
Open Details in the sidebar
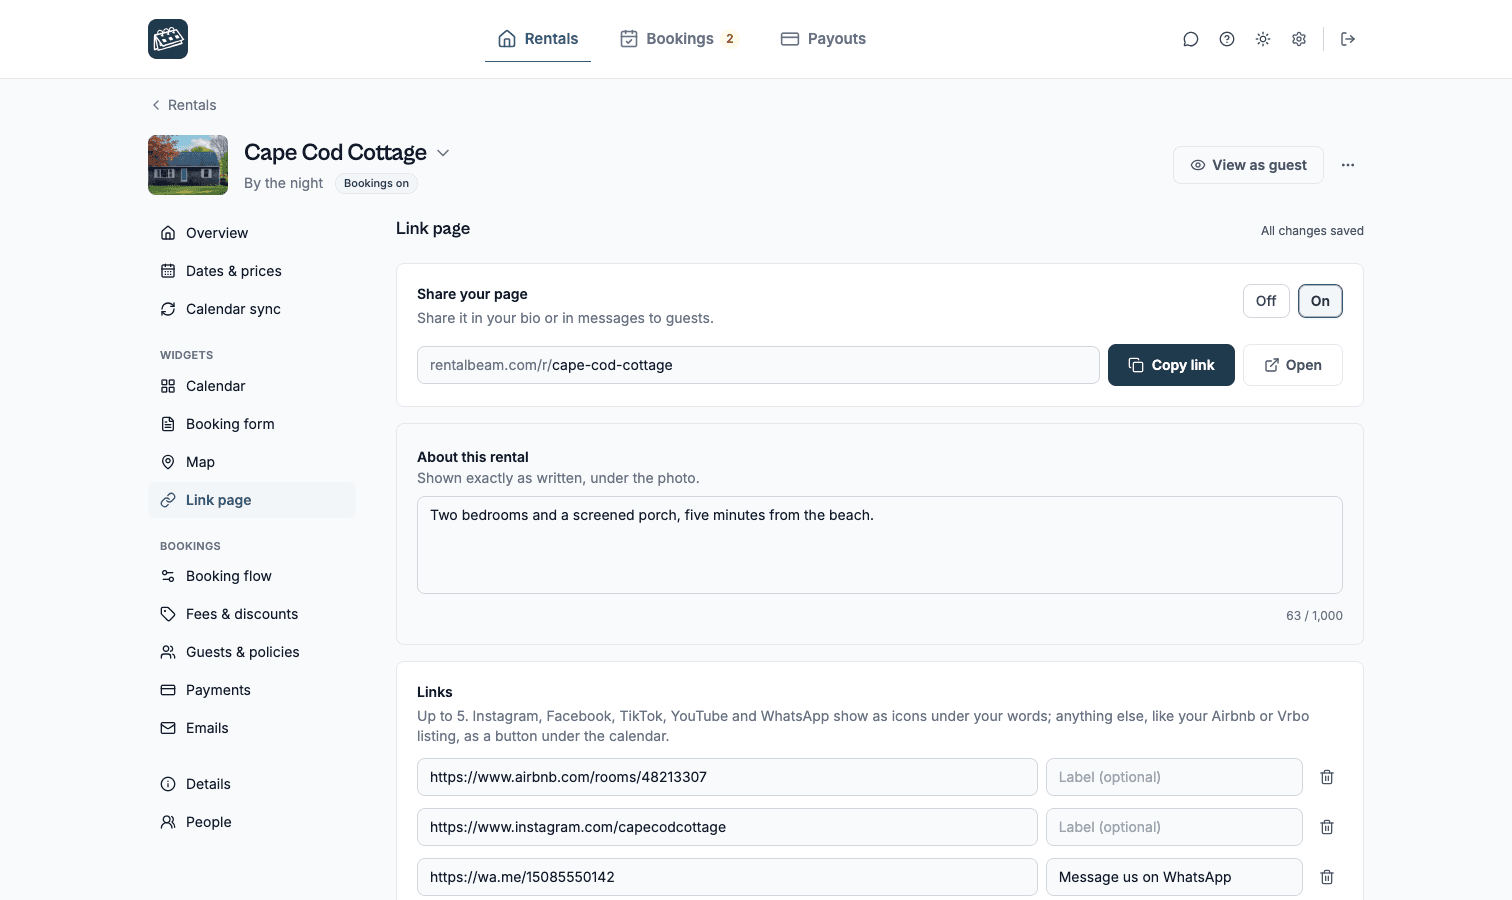(x=252, y=784)
